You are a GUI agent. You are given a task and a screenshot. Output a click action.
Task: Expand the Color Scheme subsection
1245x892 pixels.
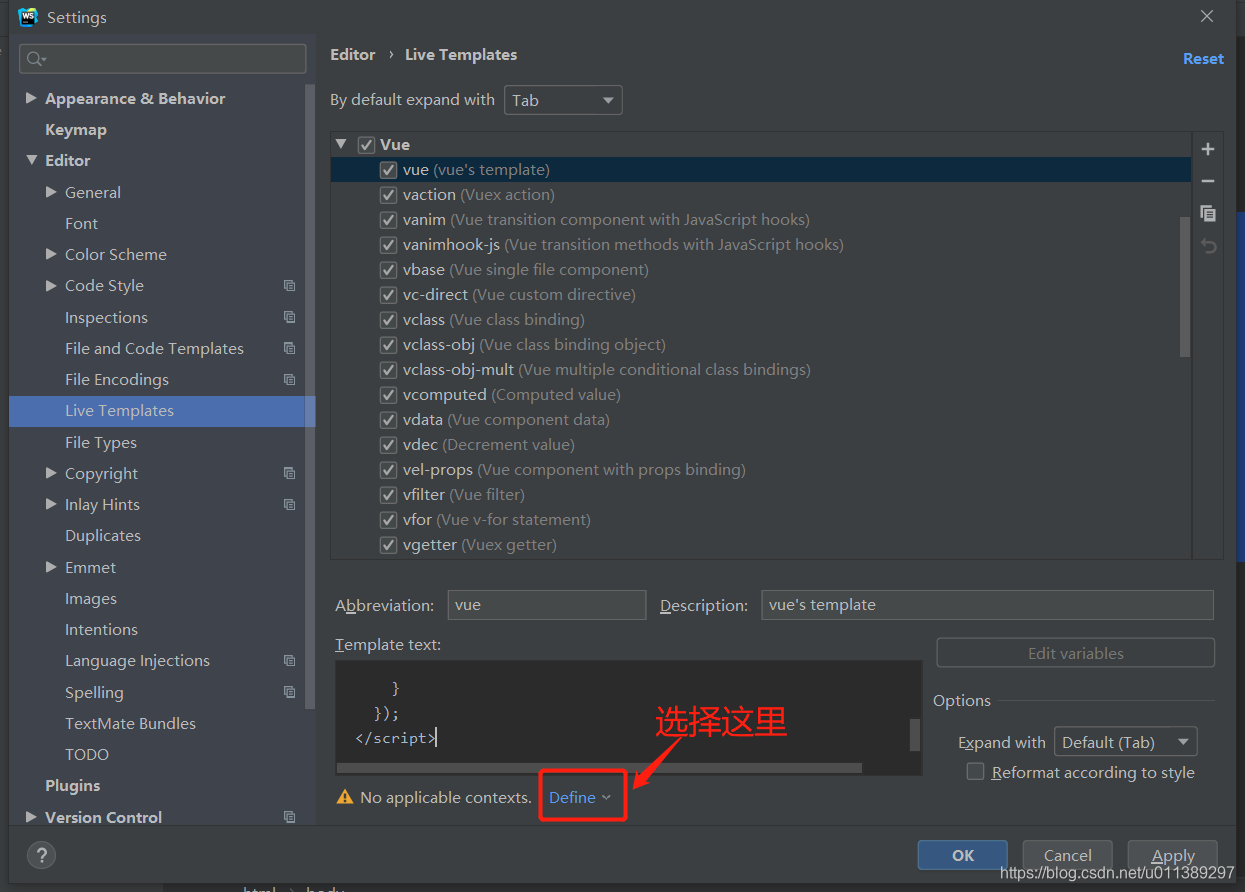tap(51, 254)
